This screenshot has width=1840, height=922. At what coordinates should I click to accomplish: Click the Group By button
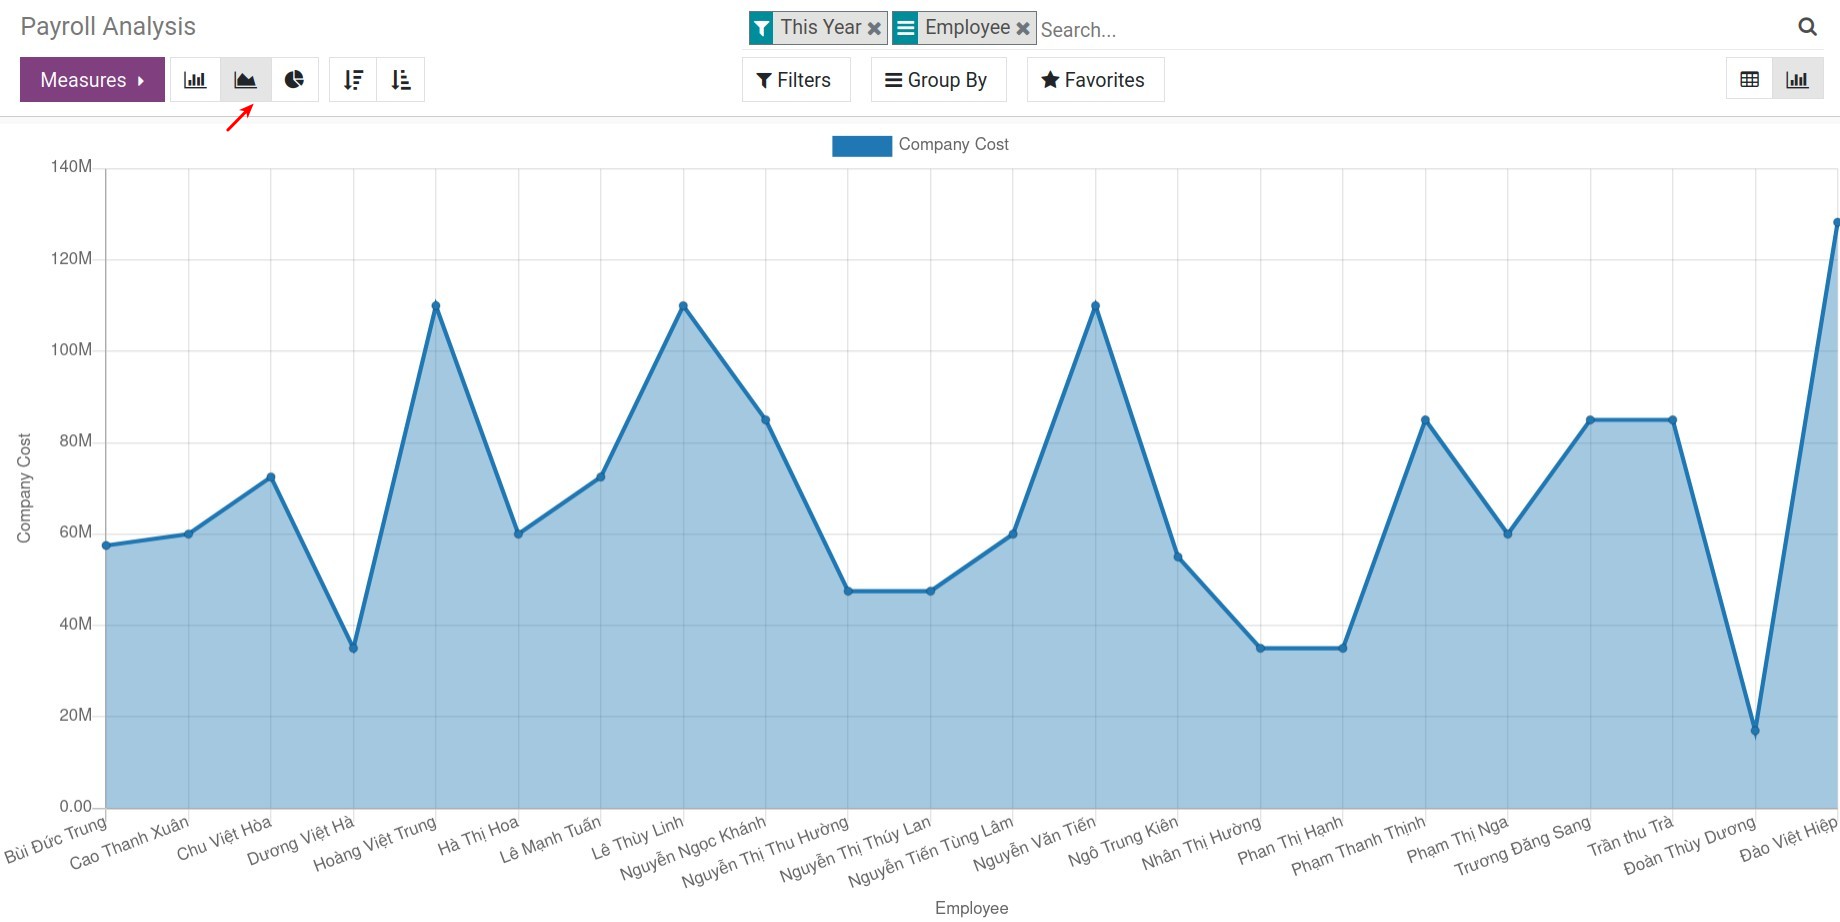(x=937, y=79)
